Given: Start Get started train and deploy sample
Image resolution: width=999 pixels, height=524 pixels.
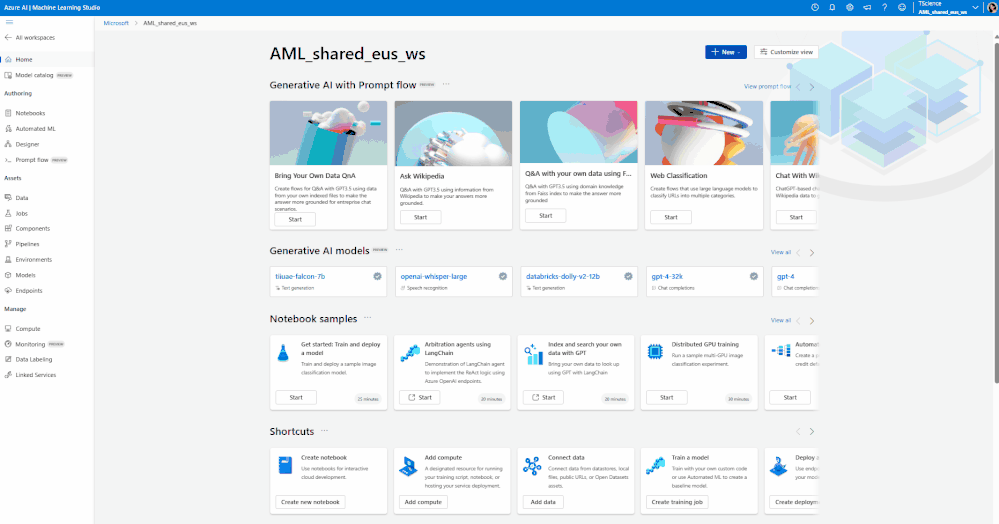Looking at the screenshot, I should (x=296, y=398).
